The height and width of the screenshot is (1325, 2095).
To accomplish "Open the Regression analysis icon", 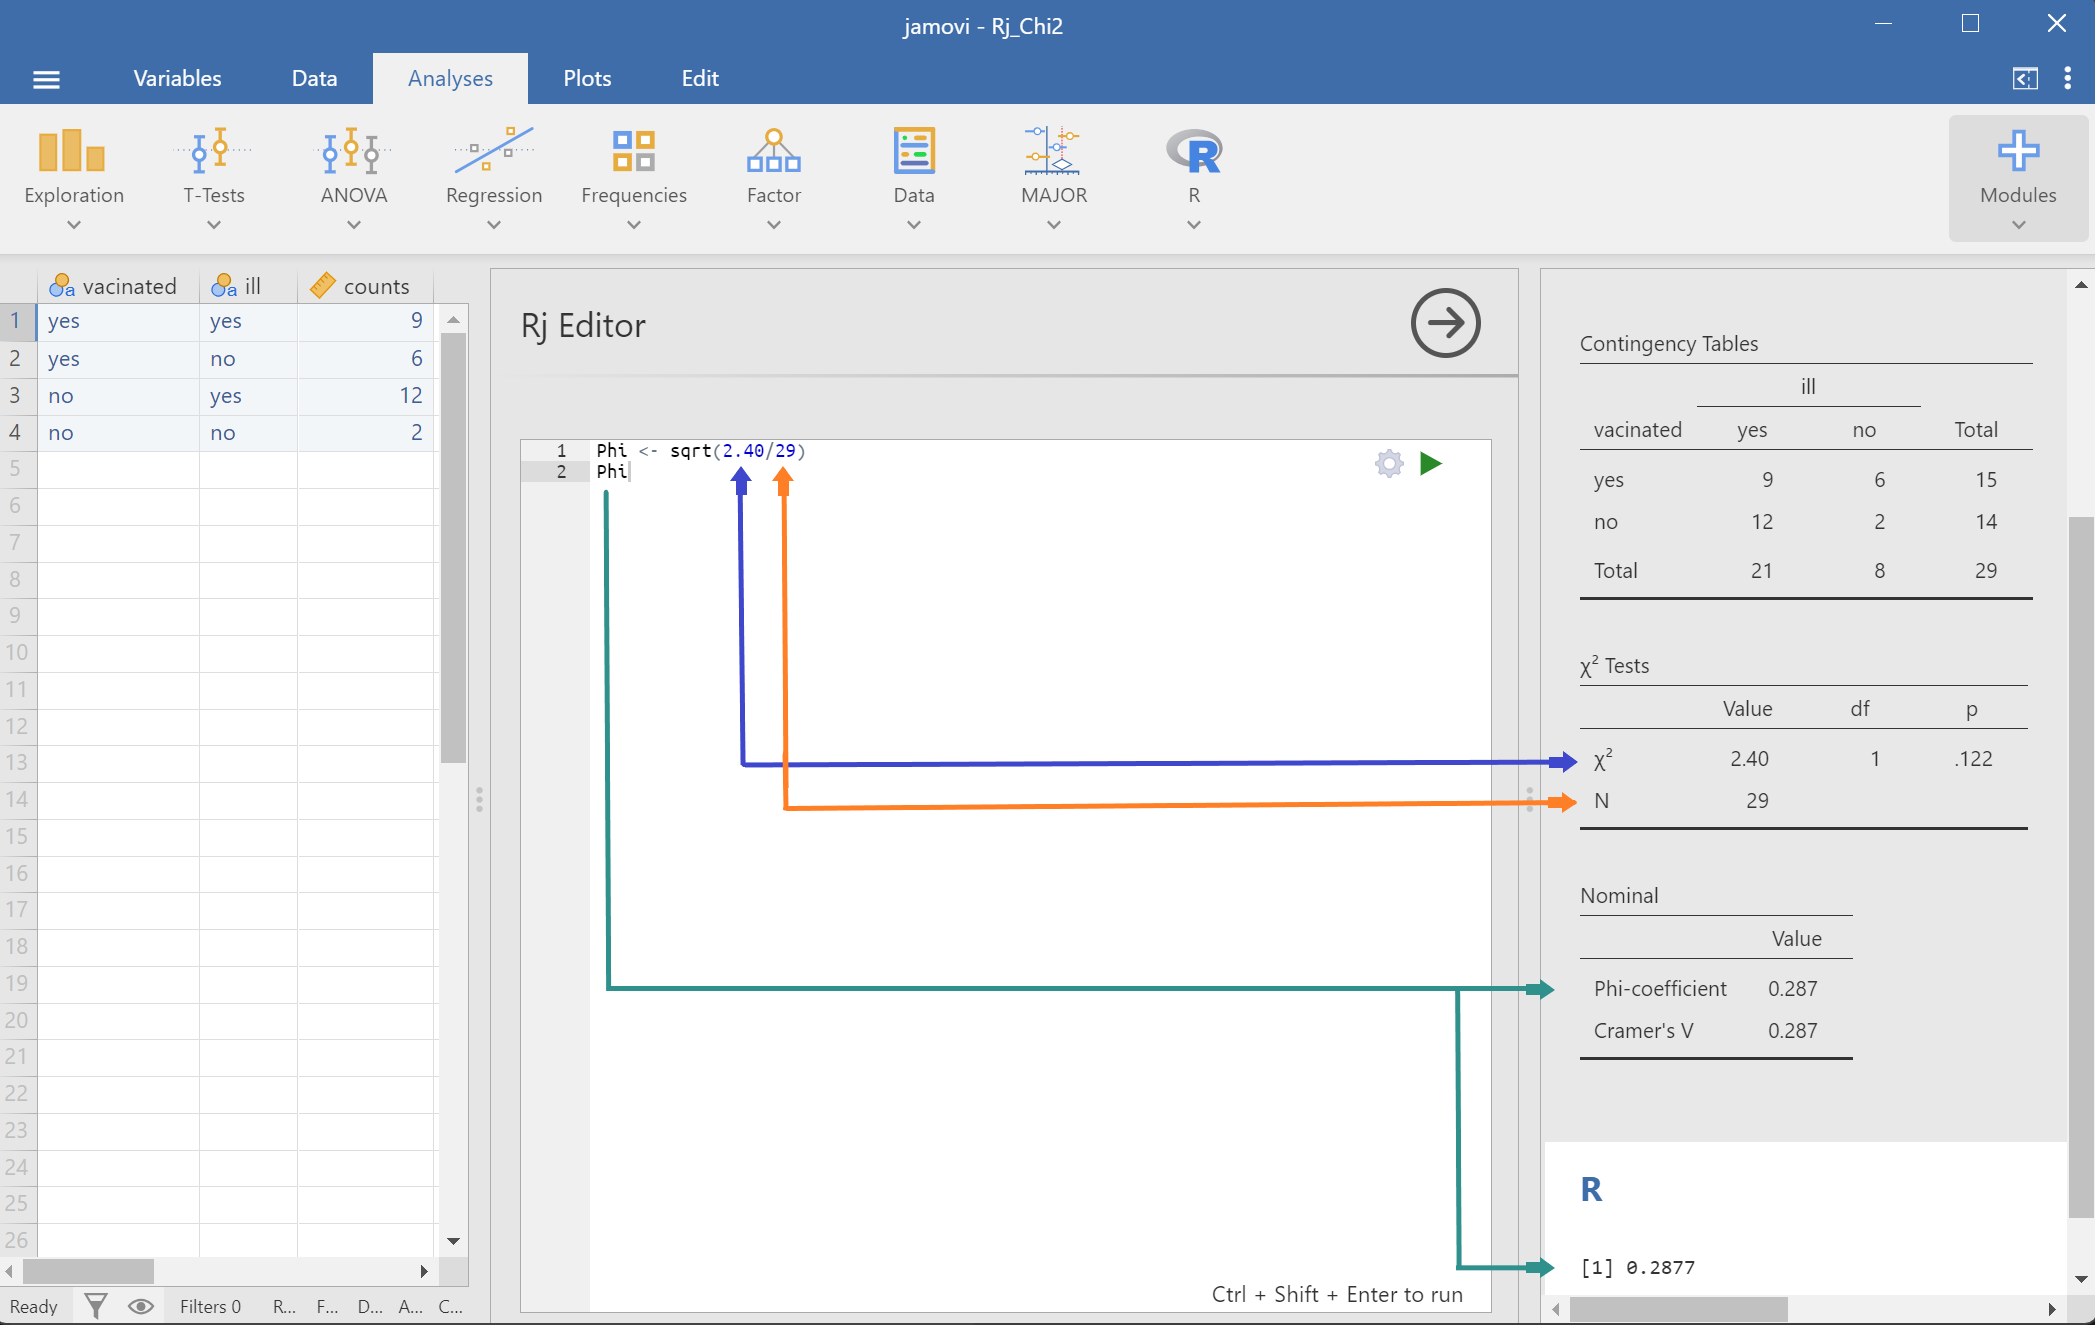I will tap(493, 152).
